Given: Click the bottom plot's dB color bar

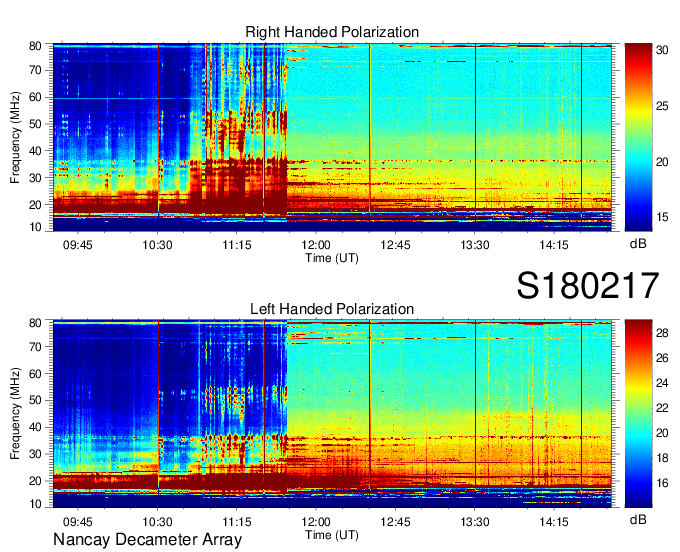Looking at the screenshot, I should tap(638, 414).
